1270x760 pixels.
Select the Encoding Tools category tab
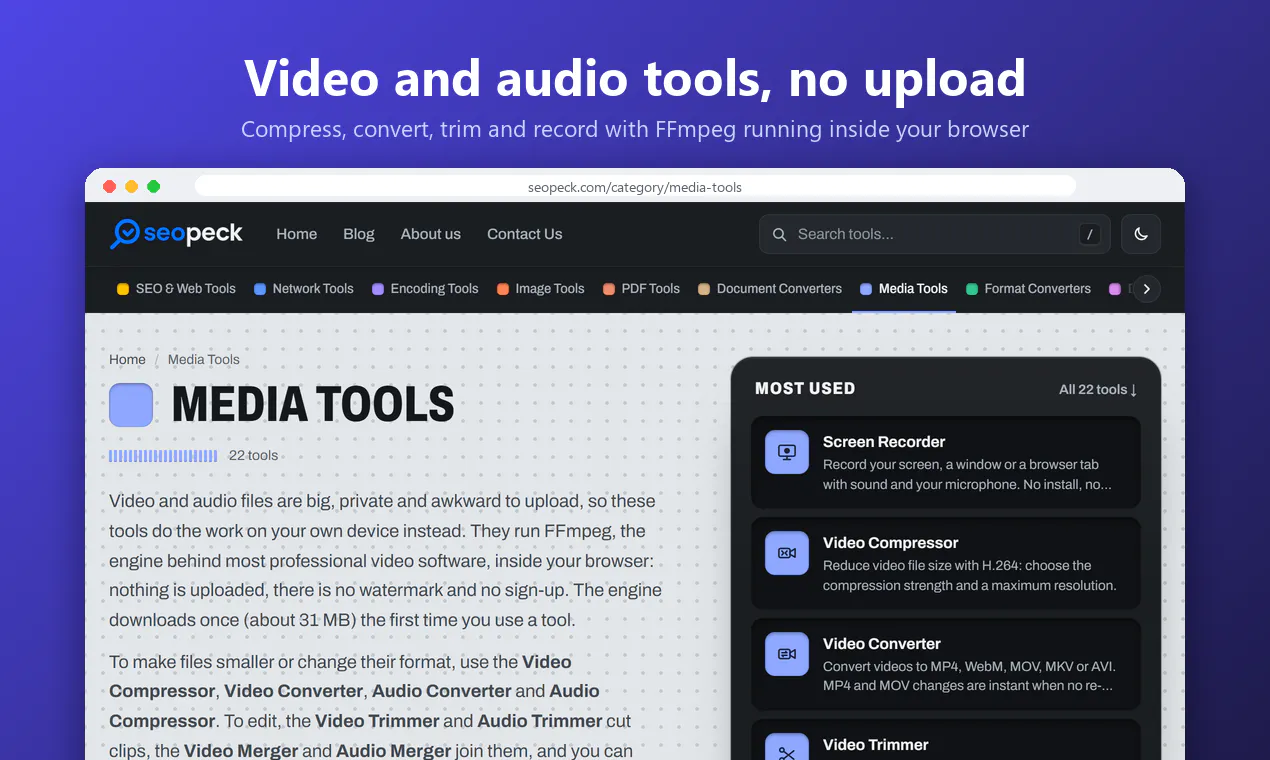(x=425, y=289)
